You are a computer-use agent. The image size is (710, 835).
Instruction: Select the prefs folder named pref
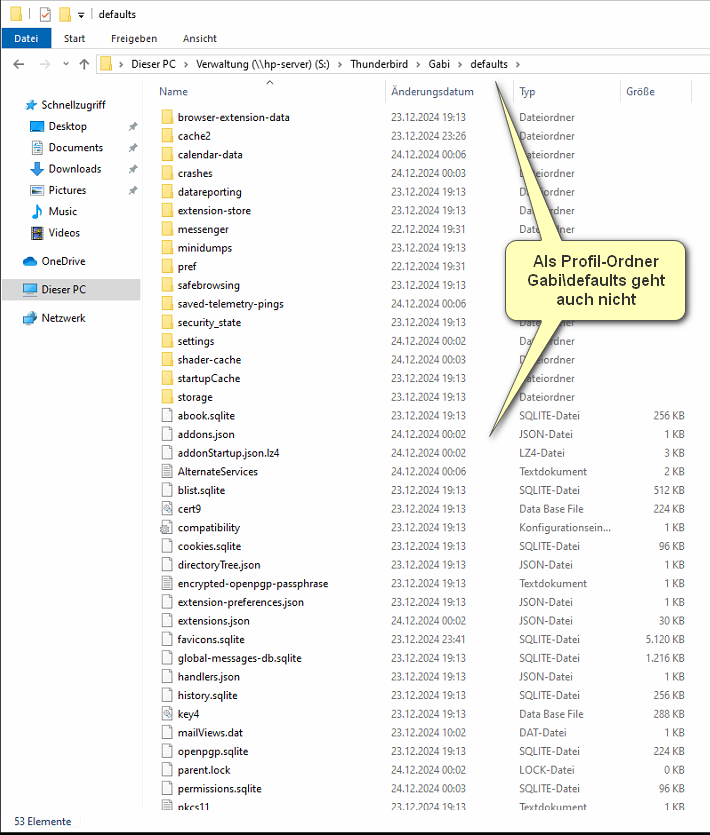coord(187,267)
